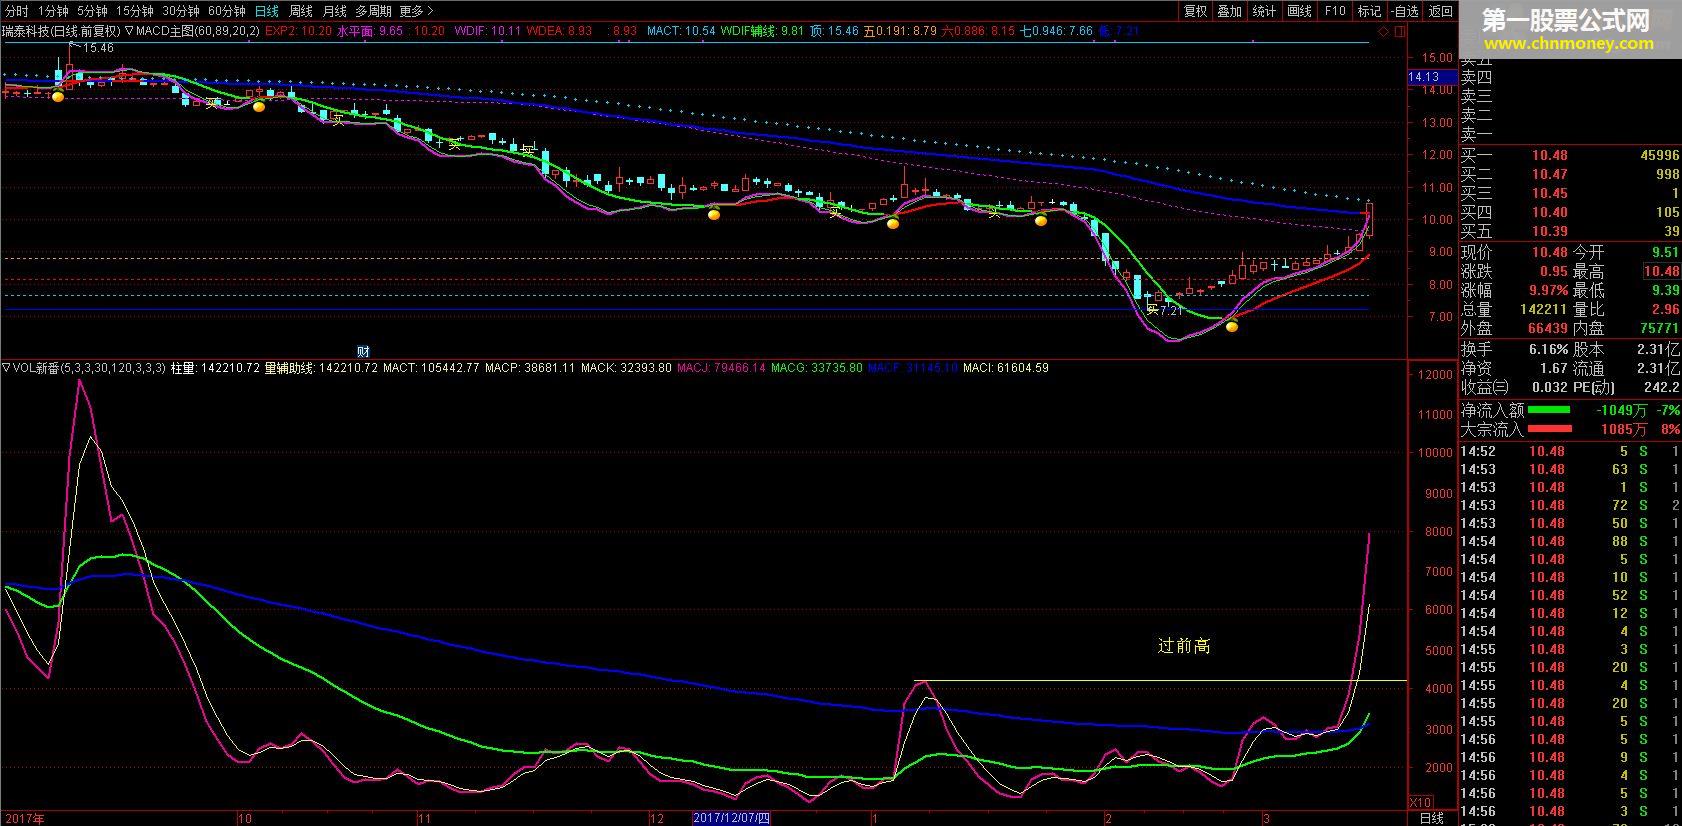Click the 今开 open value 9.51

tap(1665, 252)
